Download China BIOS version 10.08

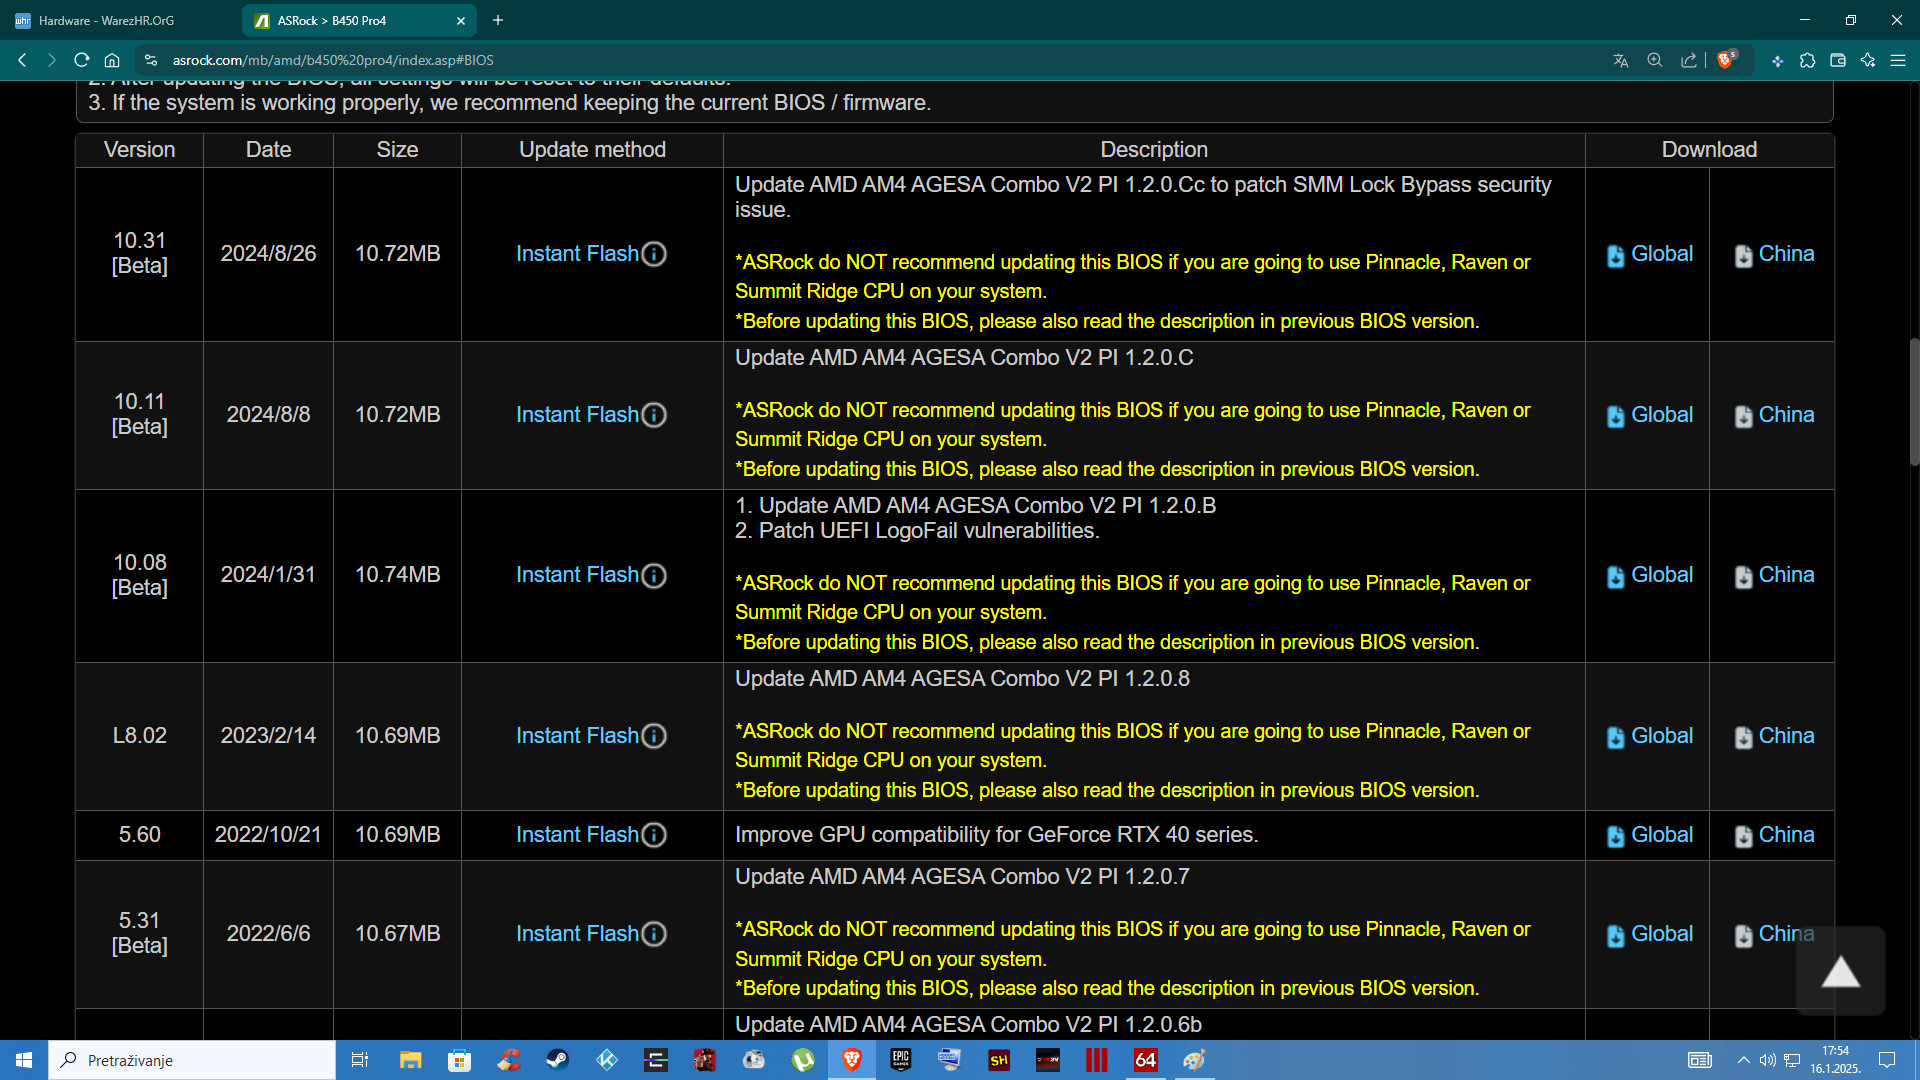tap(1774, 575)
